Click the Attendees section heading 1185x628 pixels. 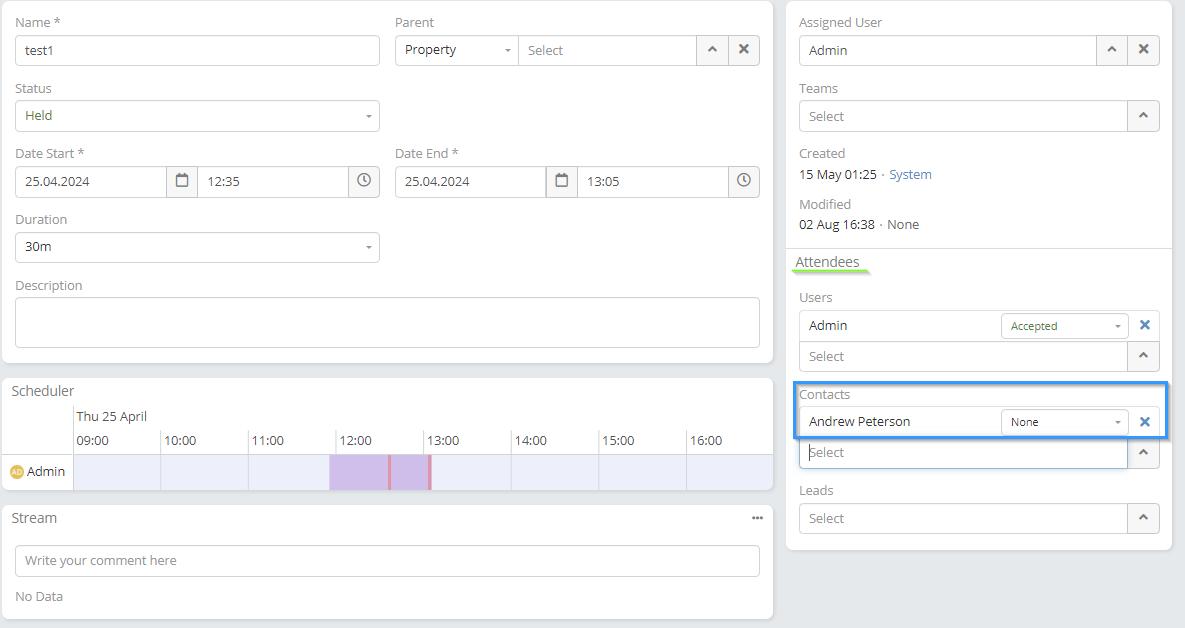(827, 262)
